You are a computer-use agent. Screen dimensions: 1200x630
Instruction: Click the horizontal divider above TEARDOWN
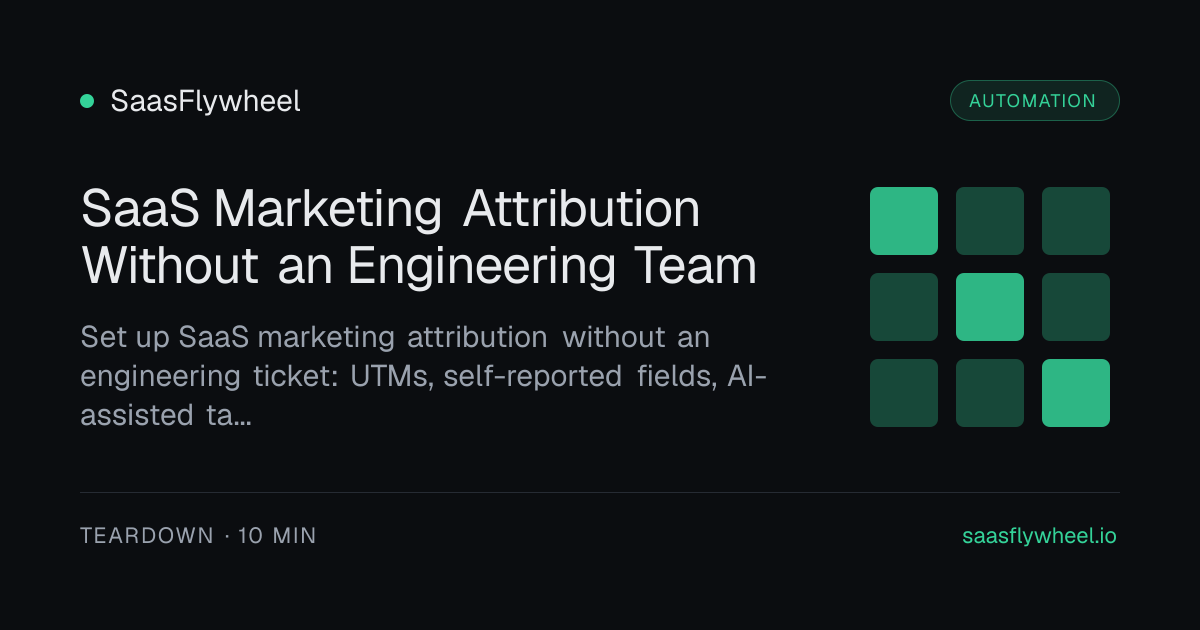(x=600, y=492)
